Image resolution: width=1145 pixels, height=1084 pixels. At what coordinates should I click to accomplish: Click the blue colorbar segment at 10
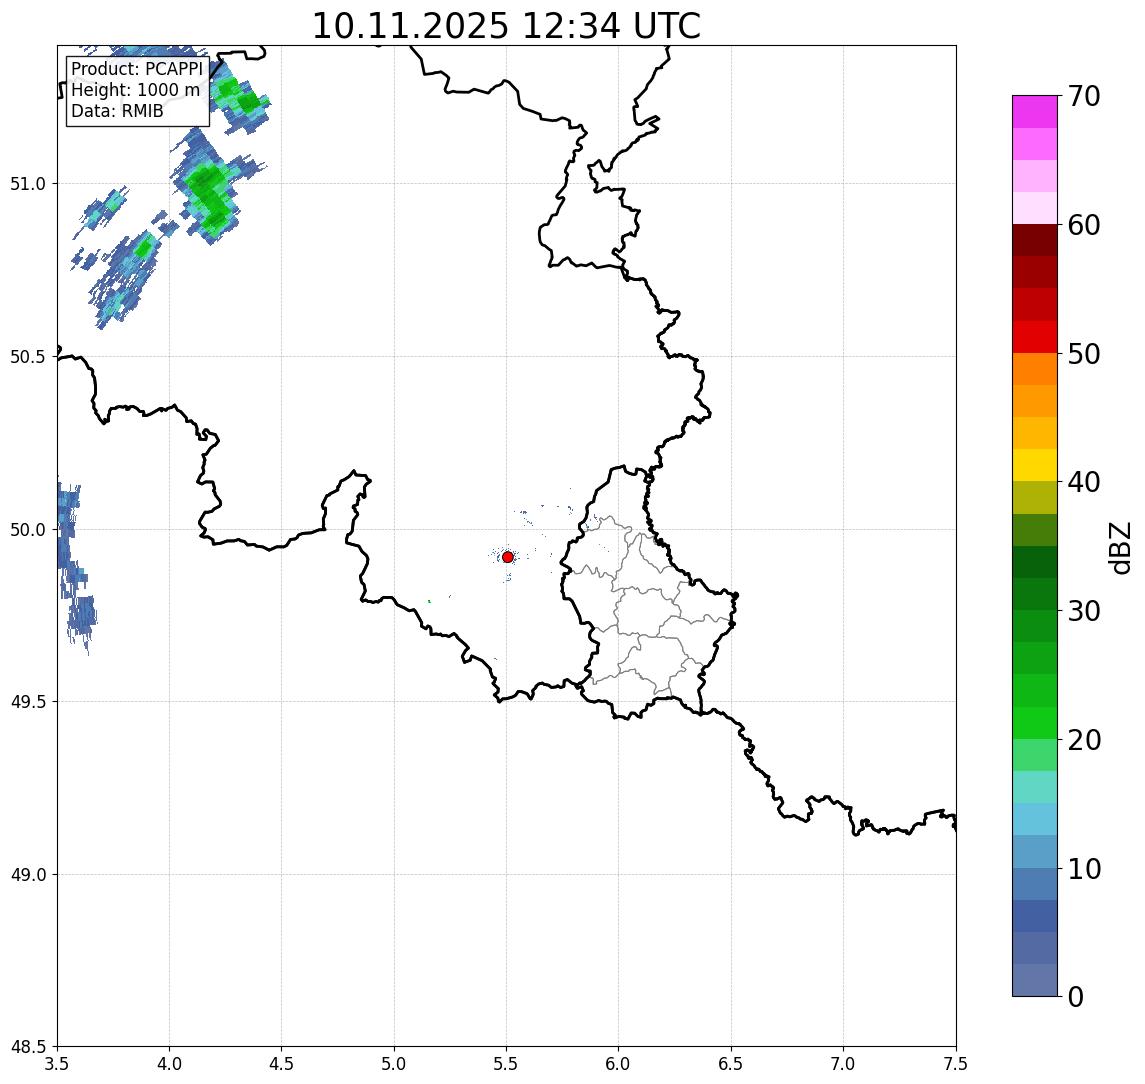pyautogui.click(x=1035, y=884)
